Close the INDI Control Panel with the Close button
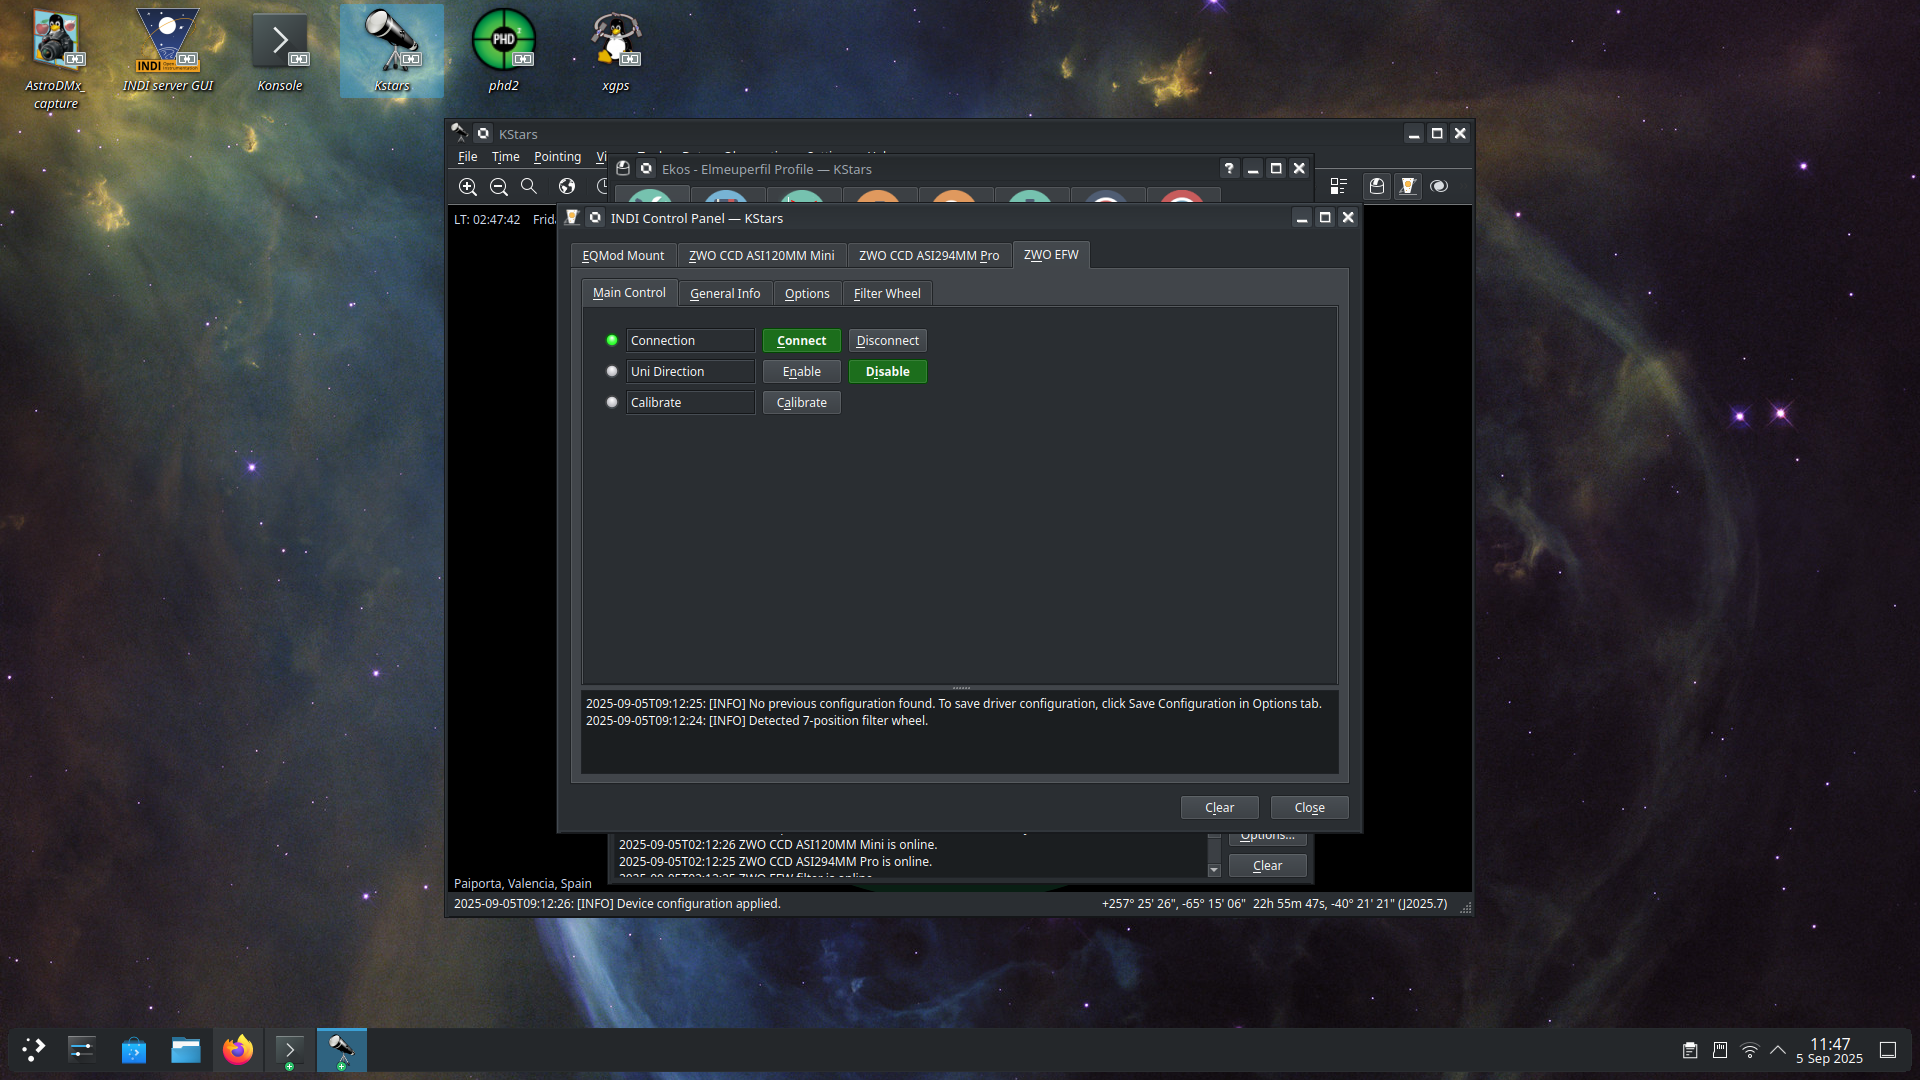This screenshot has width=1920, height=1080. click(x=1309, y=808)
